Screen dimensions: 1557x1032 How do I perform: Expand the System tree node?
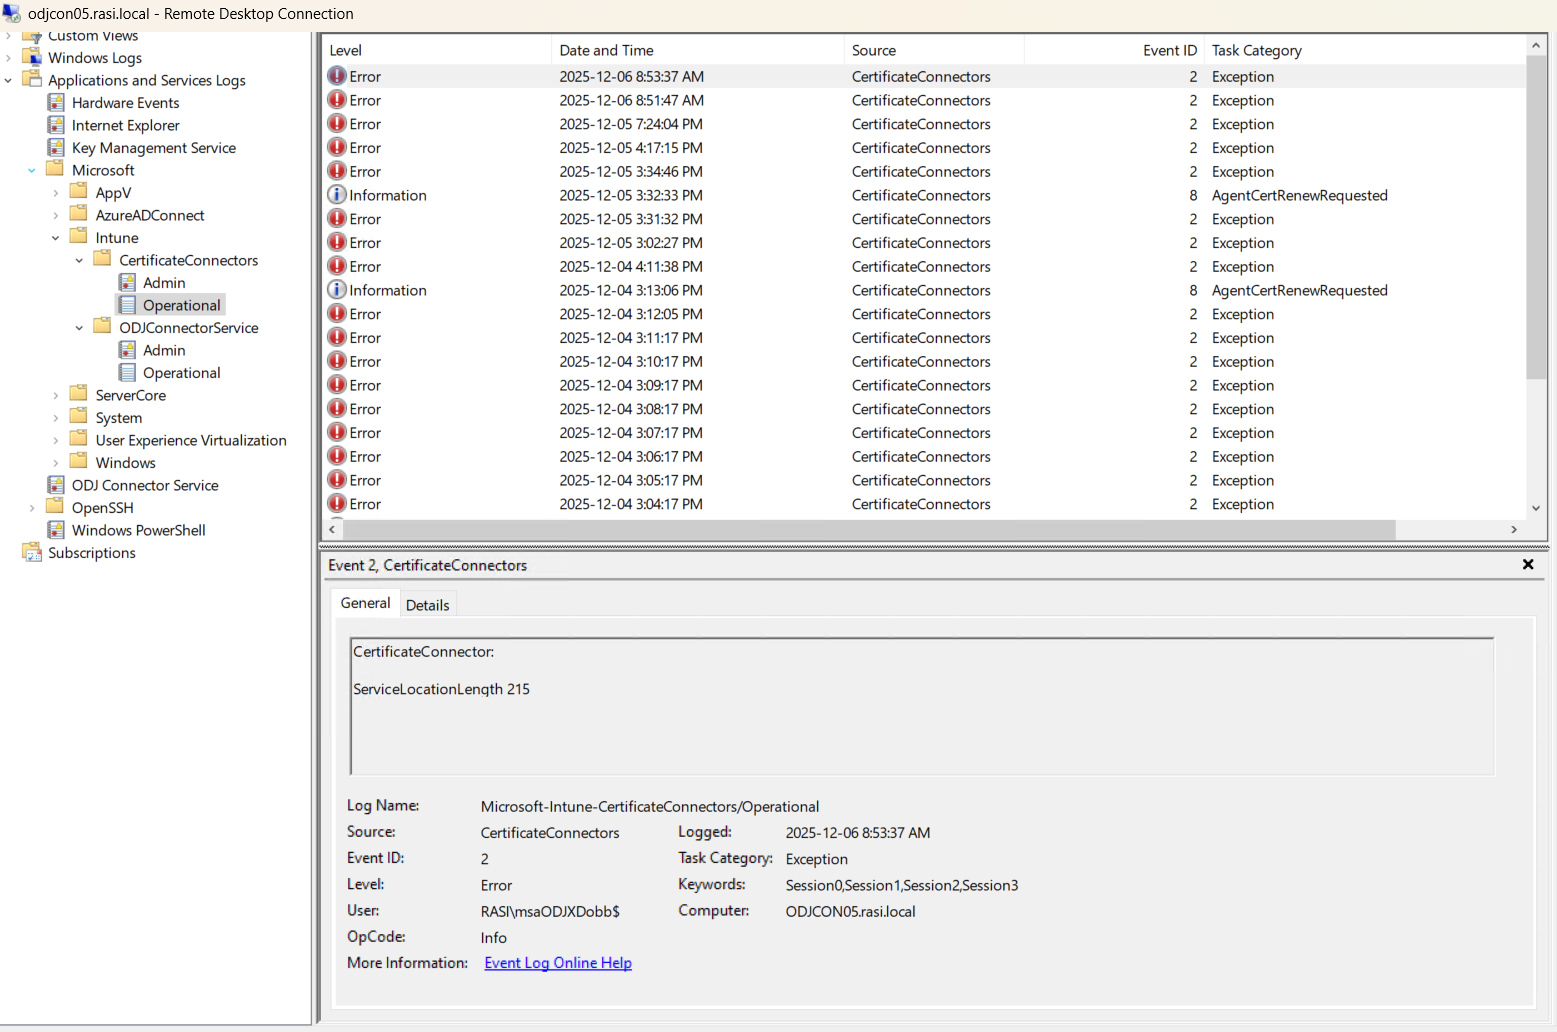click(56, 418)
